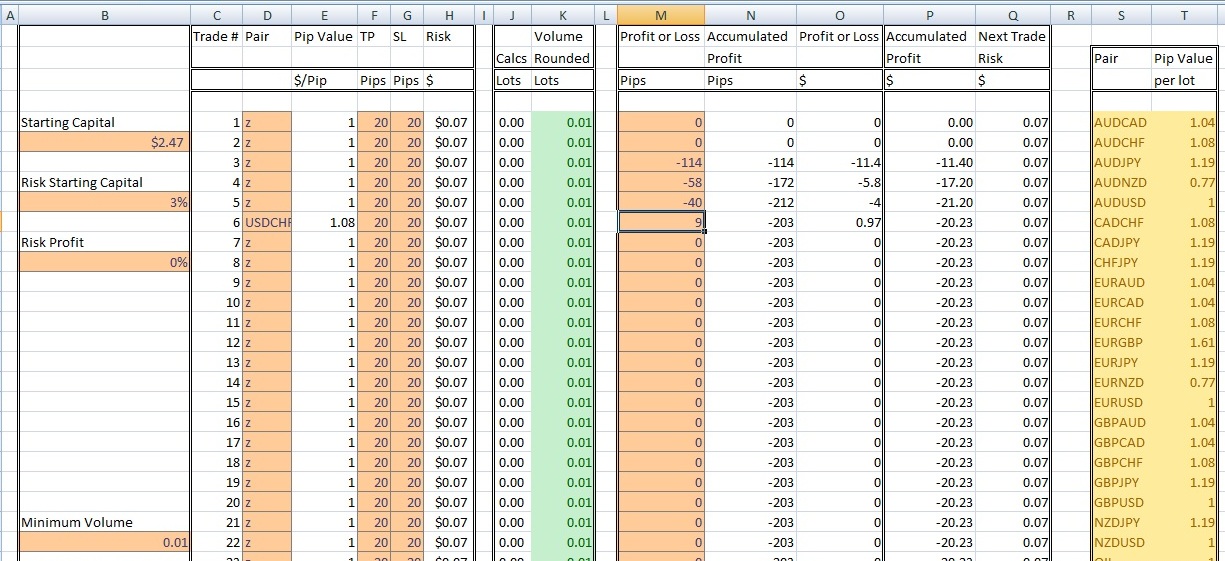Click the 1.61 pip value for EURGBP

click(x=1184, y=342)
